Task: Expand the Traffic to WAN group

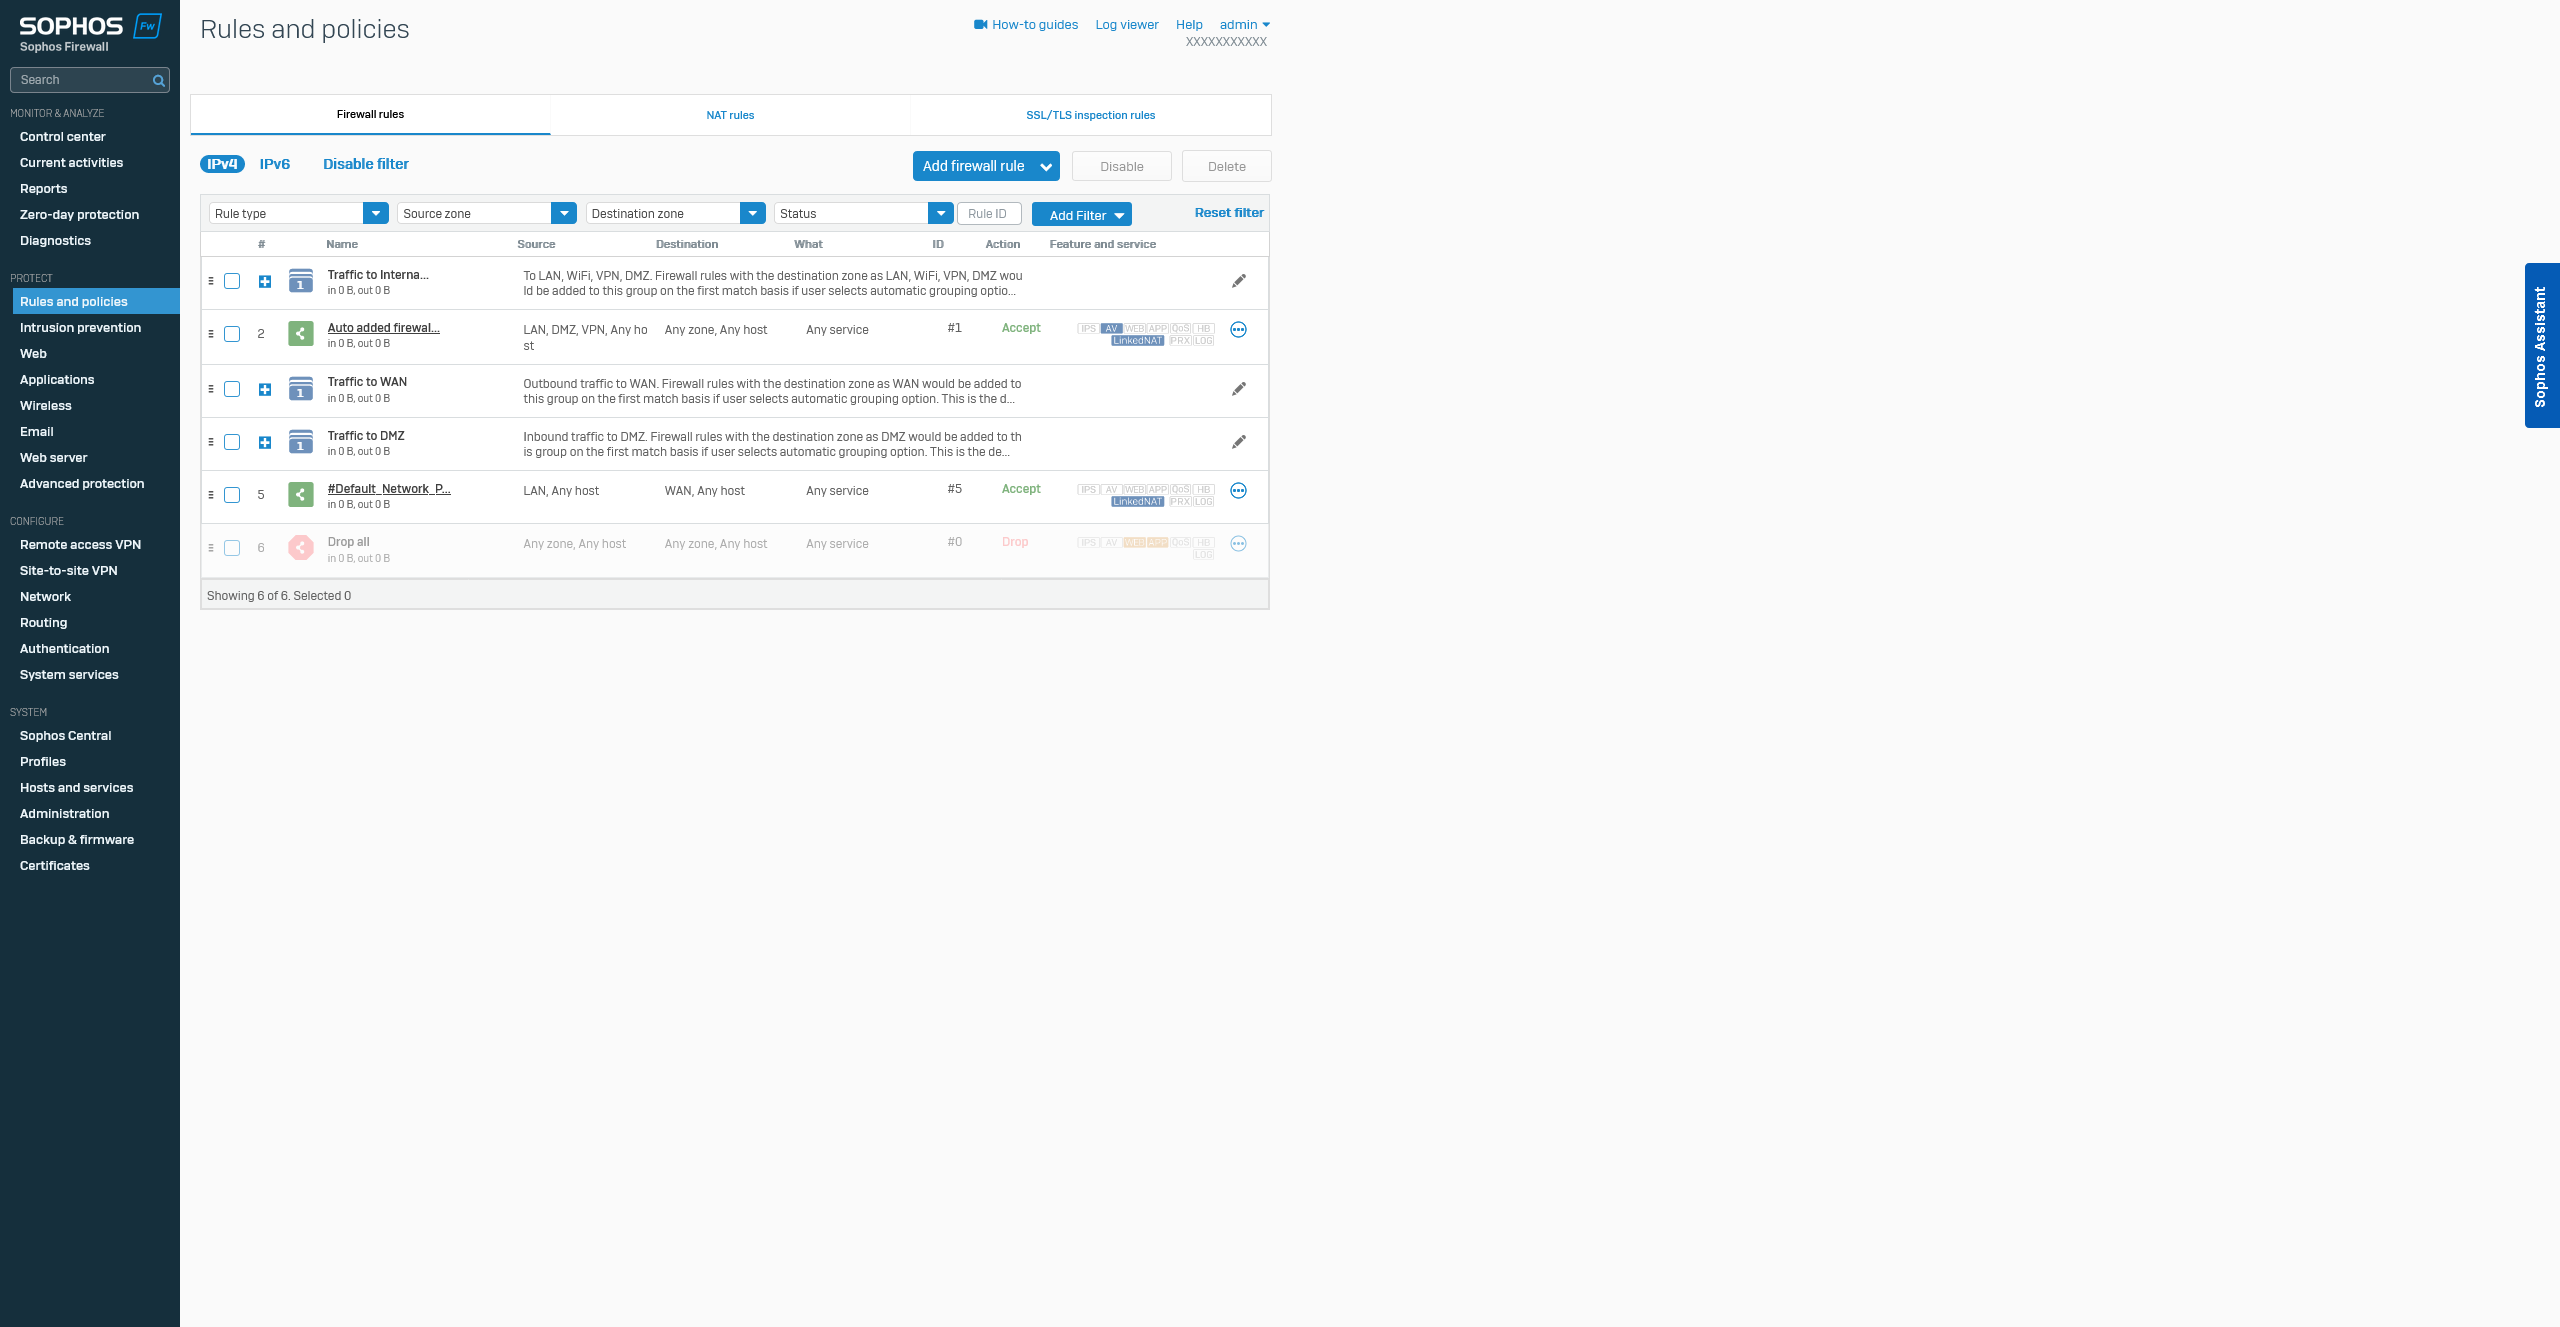Action: point(265,390)
